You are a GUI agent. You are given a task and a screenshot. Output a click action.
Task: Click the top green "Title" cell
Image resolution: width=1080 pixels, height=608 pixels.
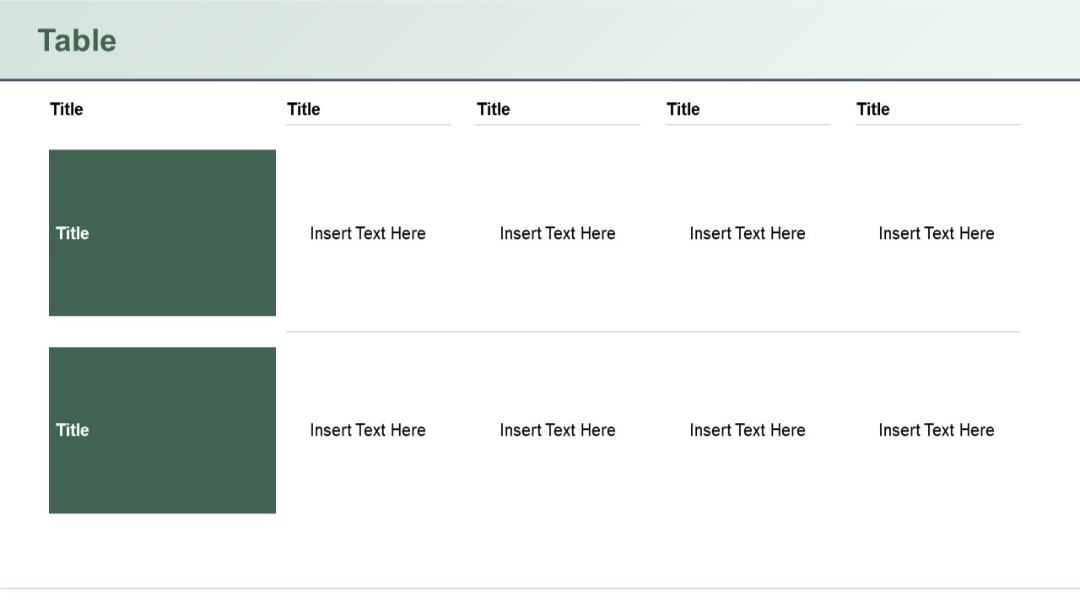pyautogui.click(x=162, y=232)
